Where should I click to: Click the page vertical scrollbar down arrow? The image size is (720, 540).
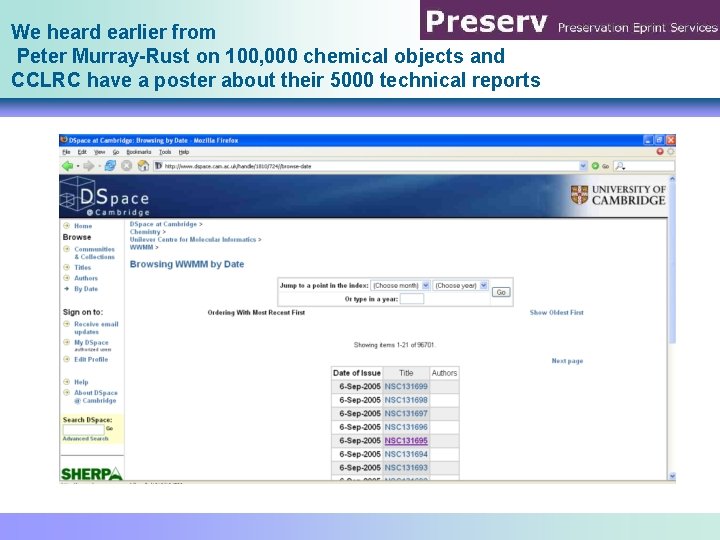click(x=672, y=476)
